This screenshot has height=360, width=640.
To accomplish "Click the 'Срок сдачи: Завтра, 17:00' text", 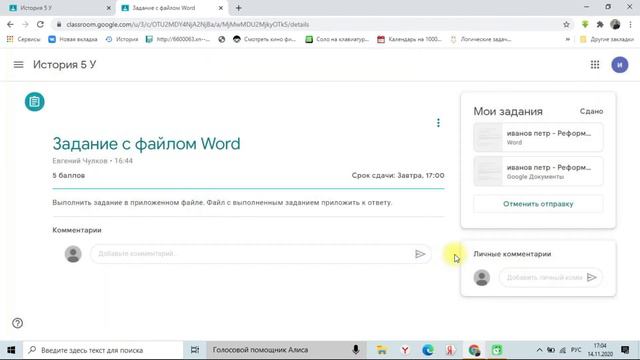I will point(398,175).
